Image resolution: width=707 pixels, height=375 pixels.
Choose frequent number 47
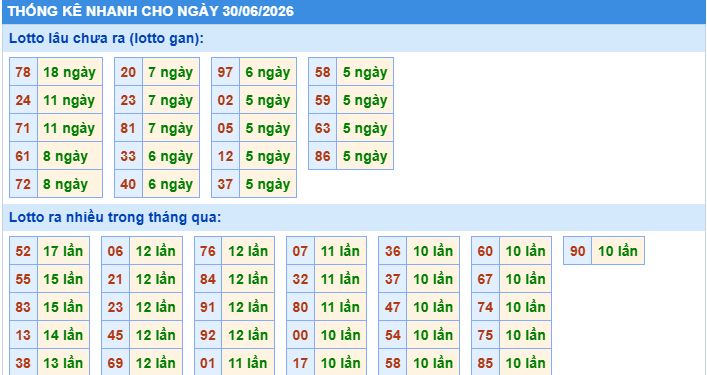point(392,307)
